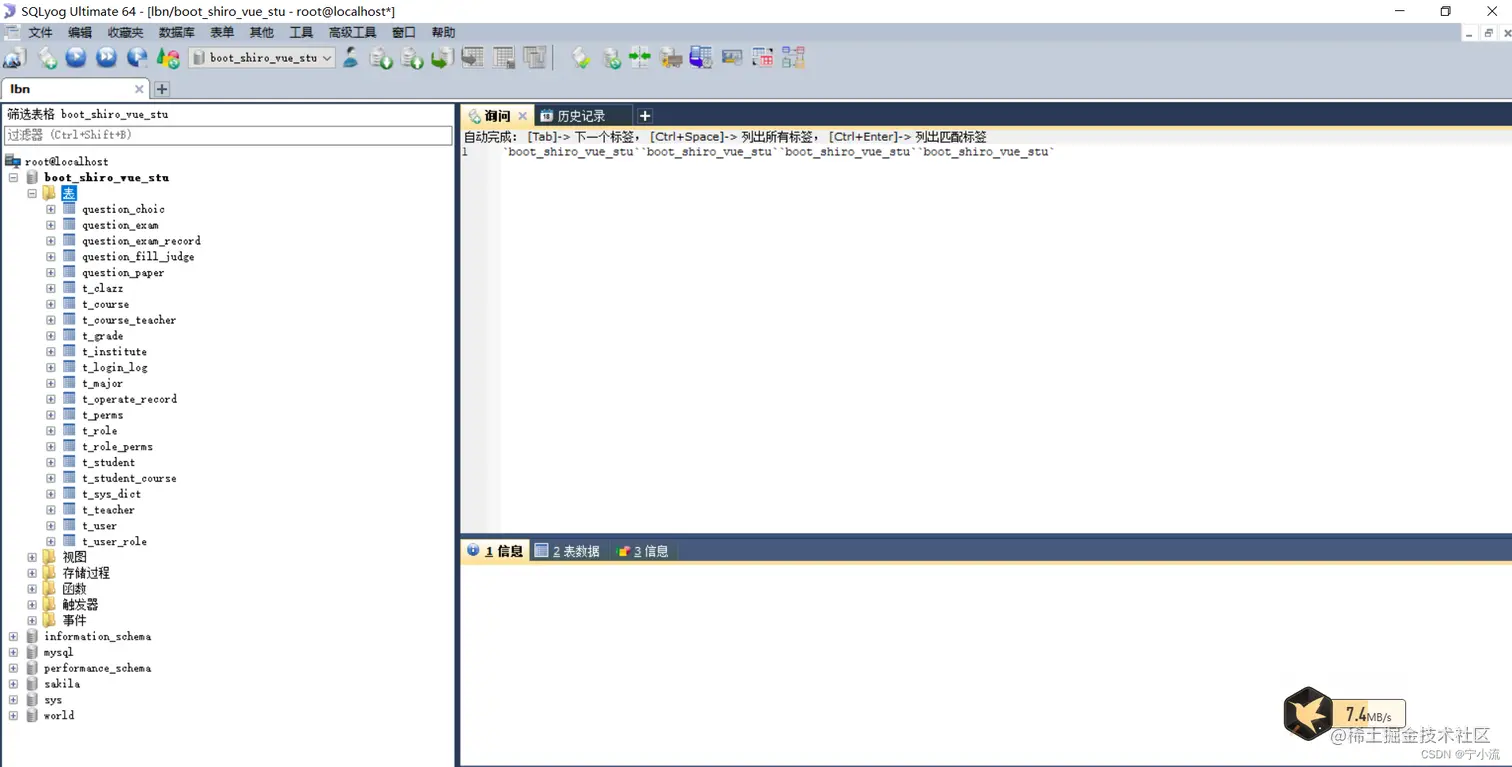The image size is (1512, 767).
Task: Click the green inward arrows sync icon
Action: 640,58
